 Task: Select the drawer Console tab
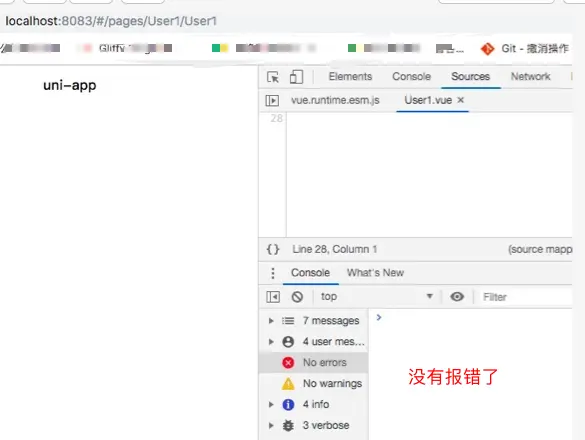click(310, 273)
